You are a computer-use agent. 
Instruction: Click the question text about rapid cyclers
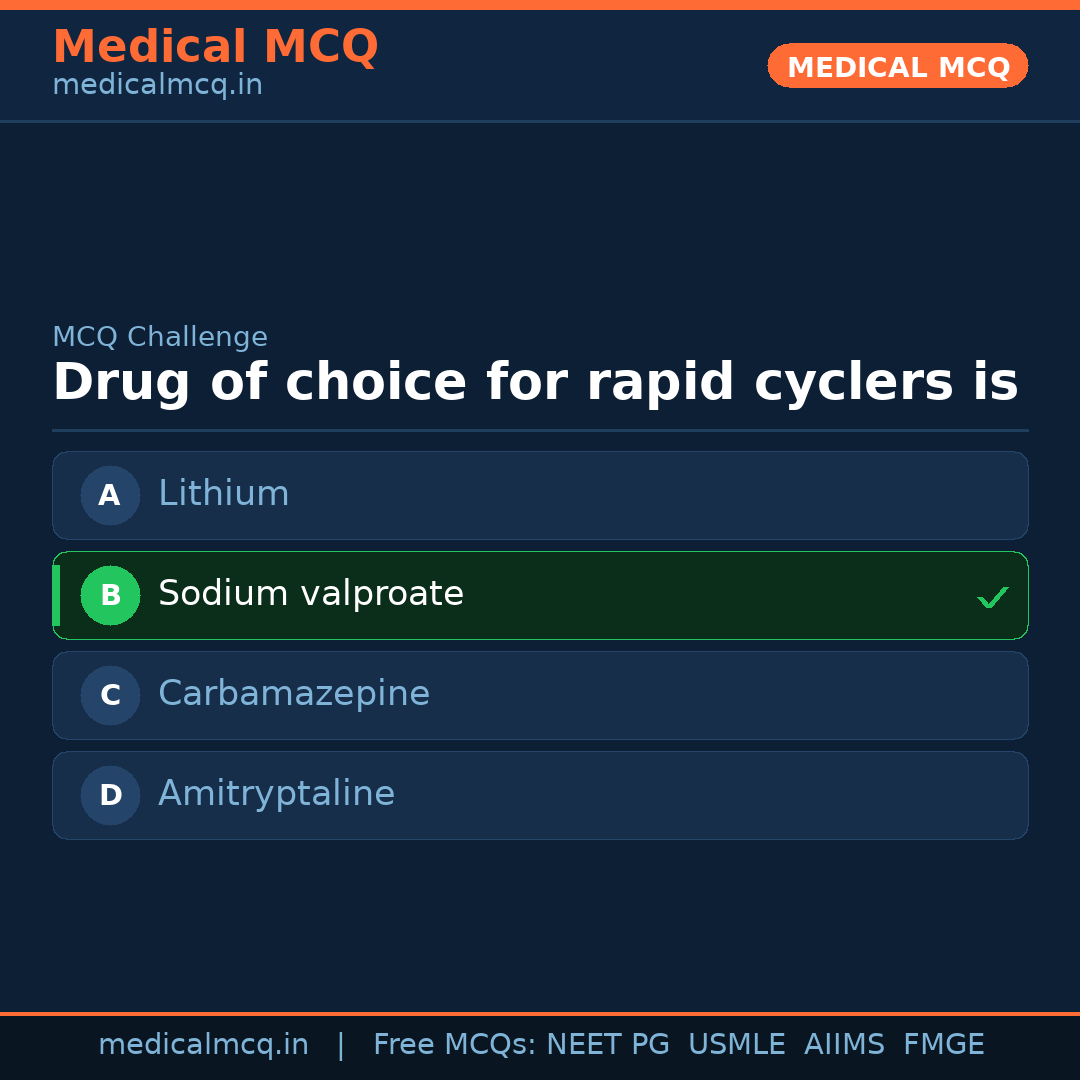pos(535,383)
